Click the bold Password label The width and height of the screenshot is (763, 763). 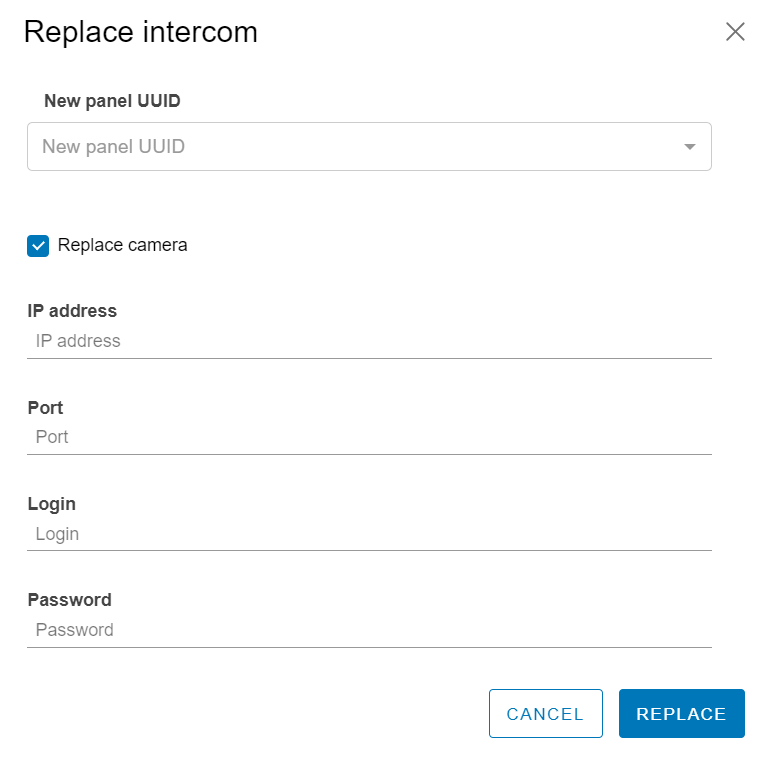click(70, 600)
